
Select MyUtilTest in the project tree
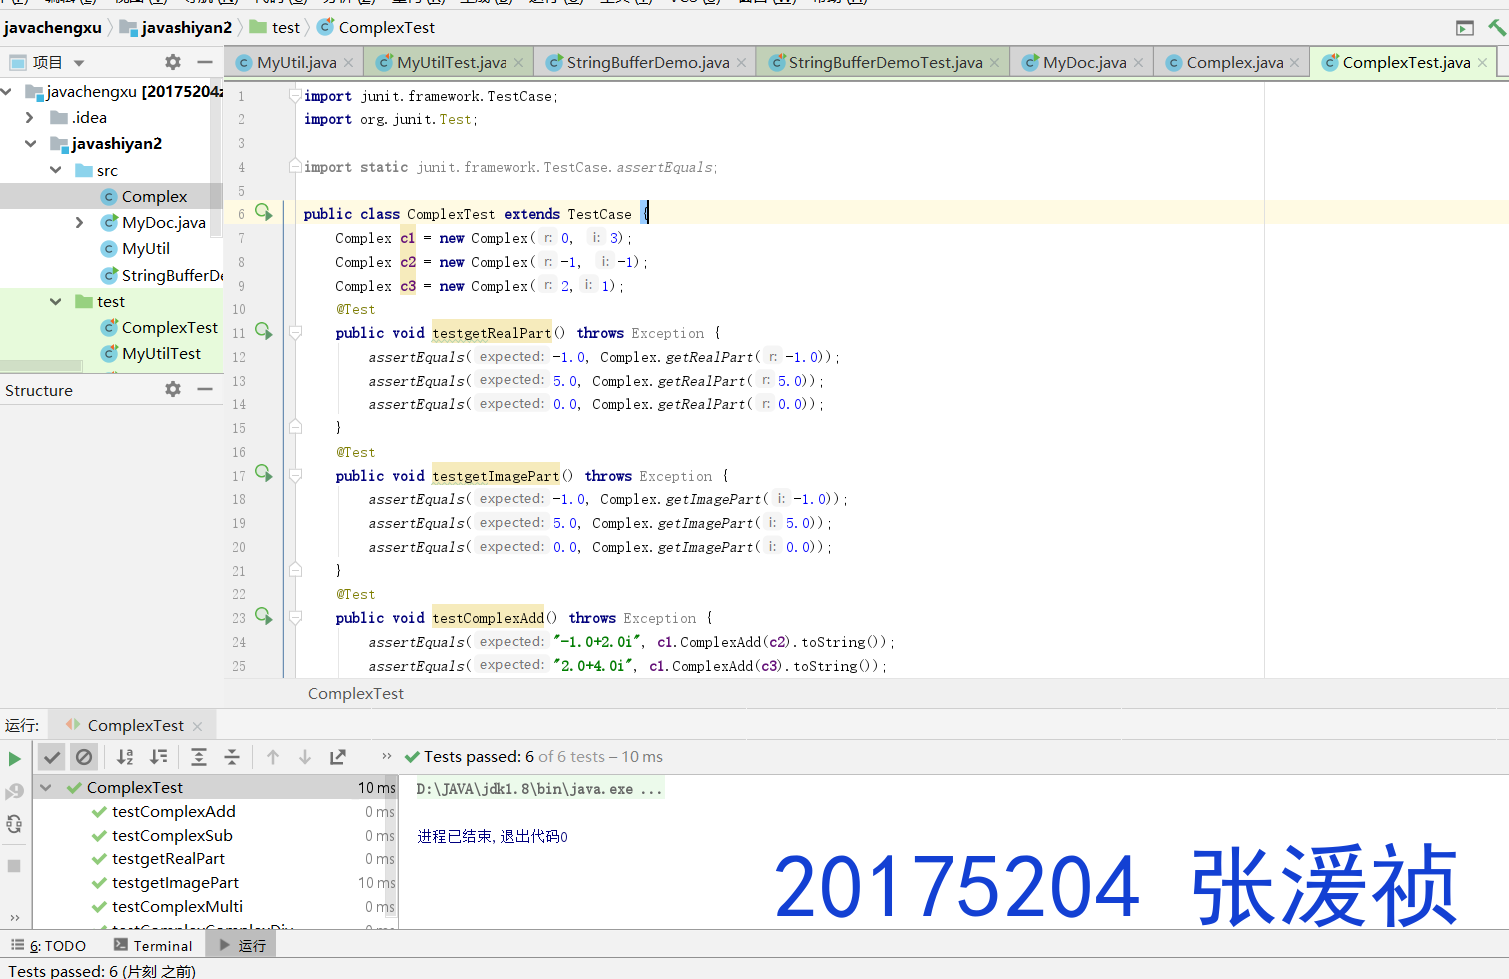[x=161, y=353]
